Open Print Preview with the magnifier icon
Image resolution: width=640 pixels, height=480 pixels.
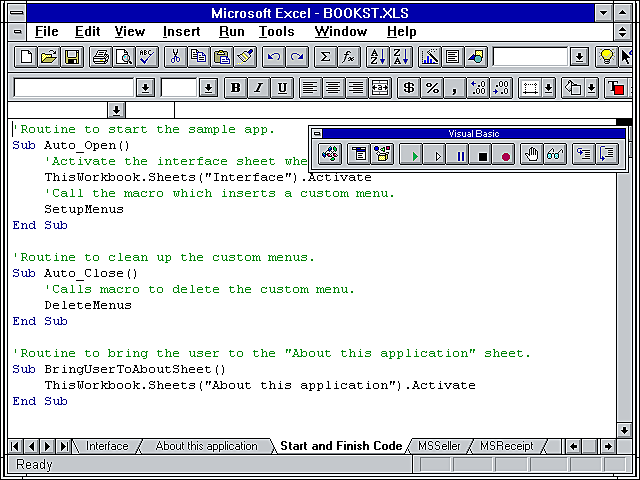click(x=124, y=57)
